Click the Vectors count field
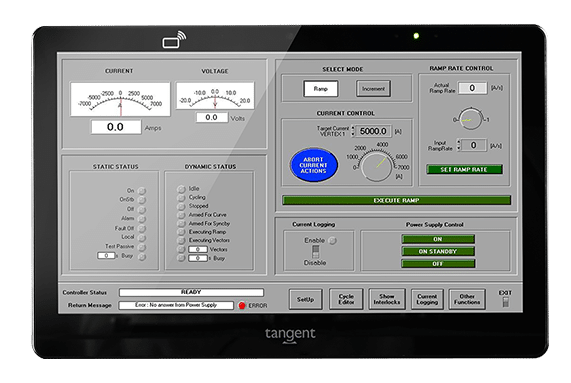Image resolution: width=571 pixels, height=383 pixels. (198, 249)
